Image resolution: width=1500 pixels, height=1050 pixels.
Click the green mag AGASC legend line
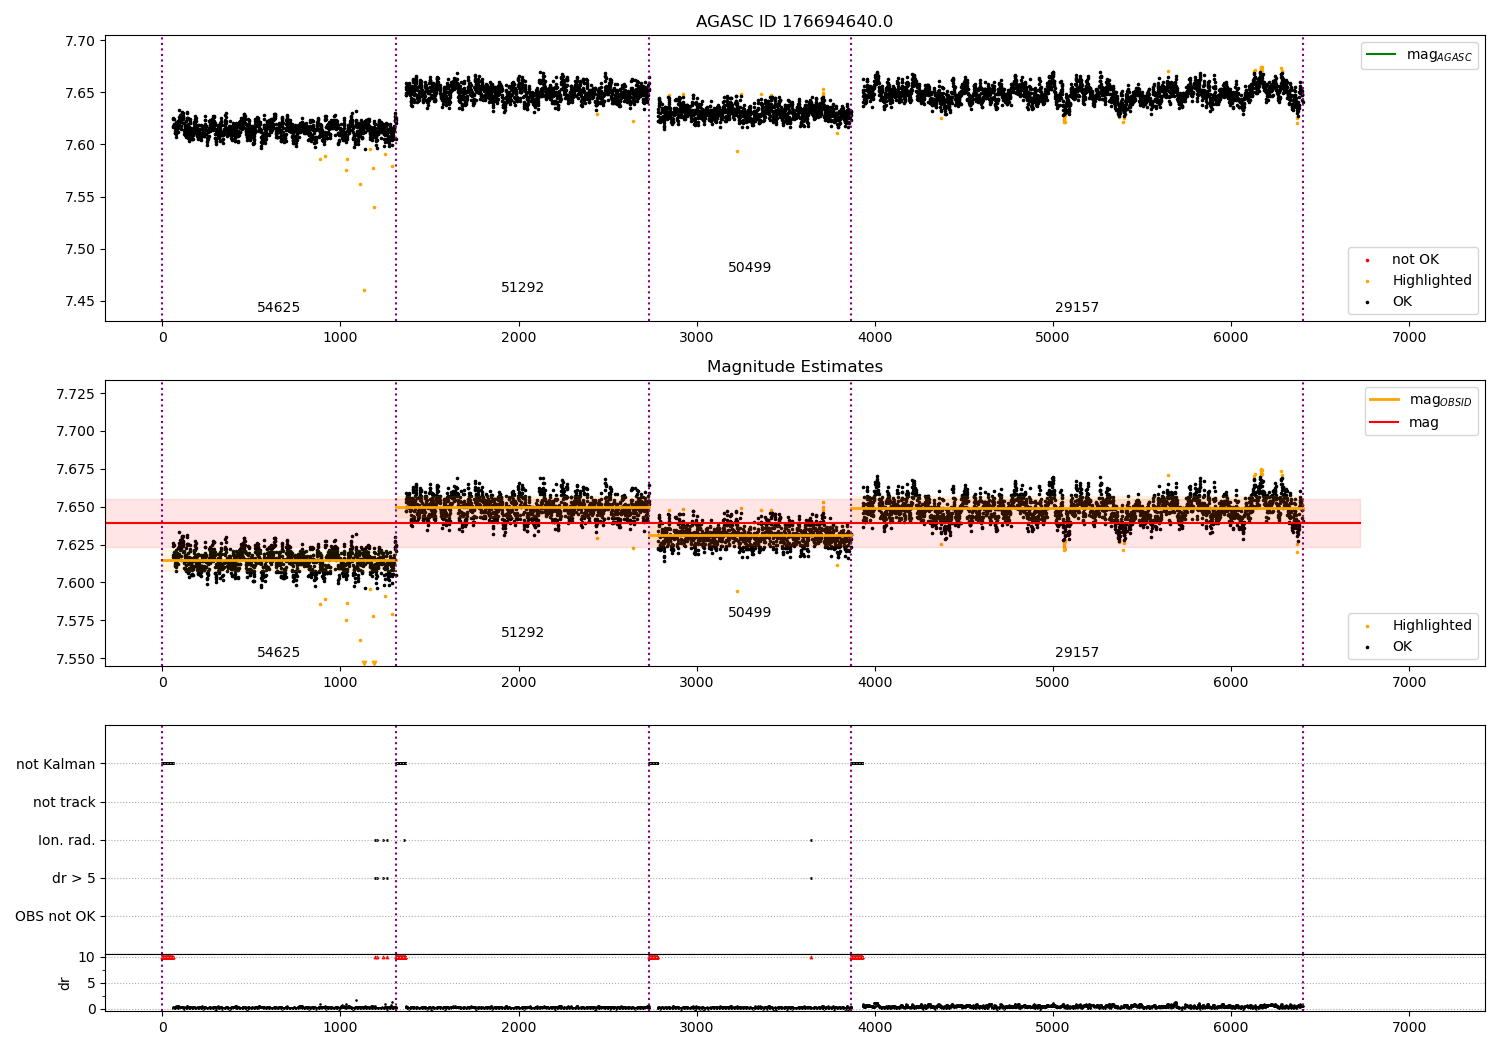[1381, 55]
